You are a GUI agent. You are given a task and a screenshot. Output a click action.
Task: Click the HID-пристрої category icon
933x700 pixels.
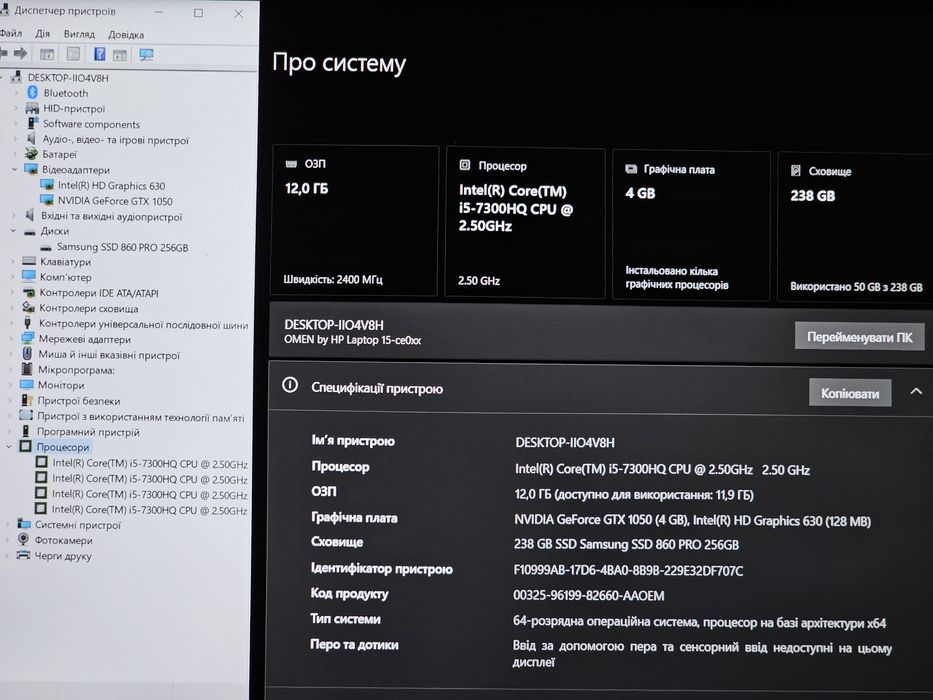[x=32, y=108]
